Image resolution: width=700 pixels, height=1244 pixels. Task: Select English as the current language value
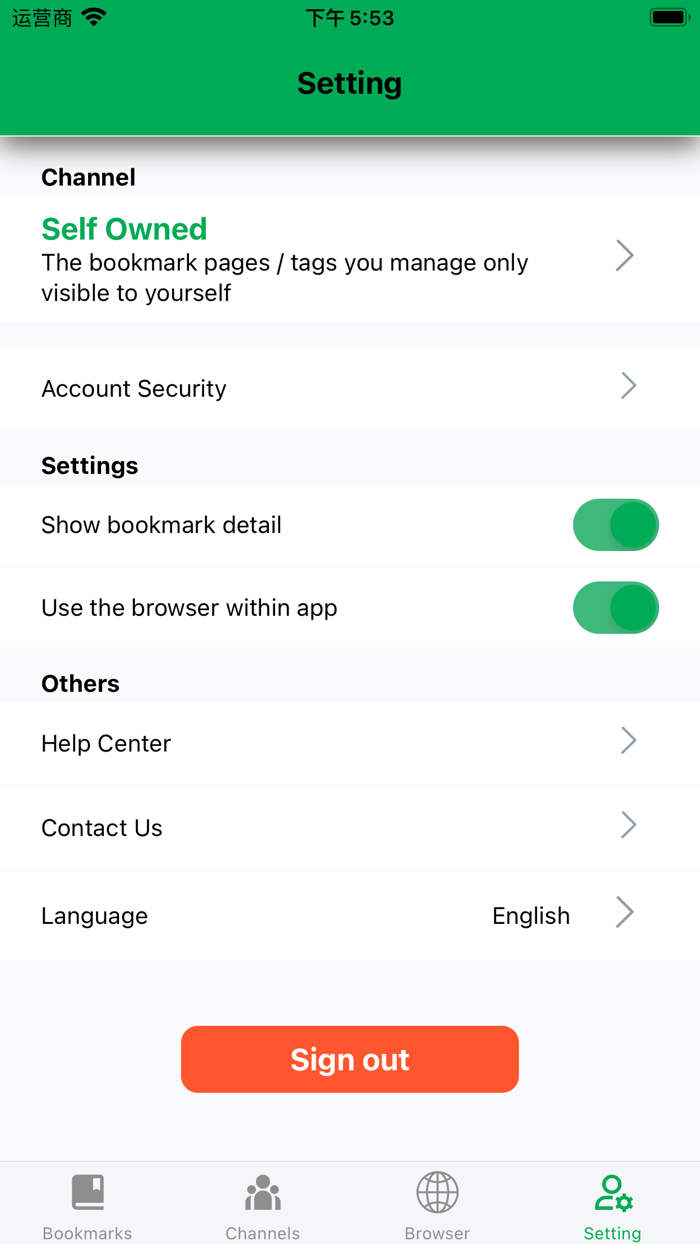[x=531, y=914]
